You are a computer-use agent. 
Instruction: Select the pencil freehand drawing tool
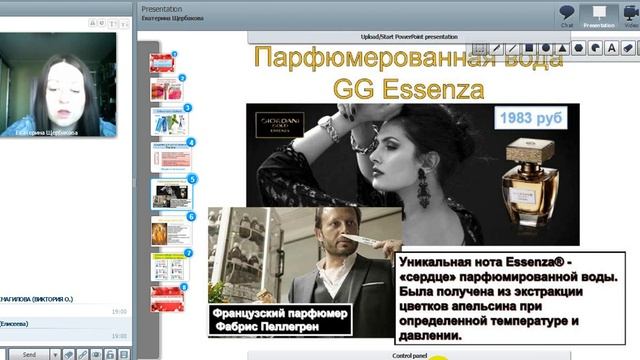point(496,49)
